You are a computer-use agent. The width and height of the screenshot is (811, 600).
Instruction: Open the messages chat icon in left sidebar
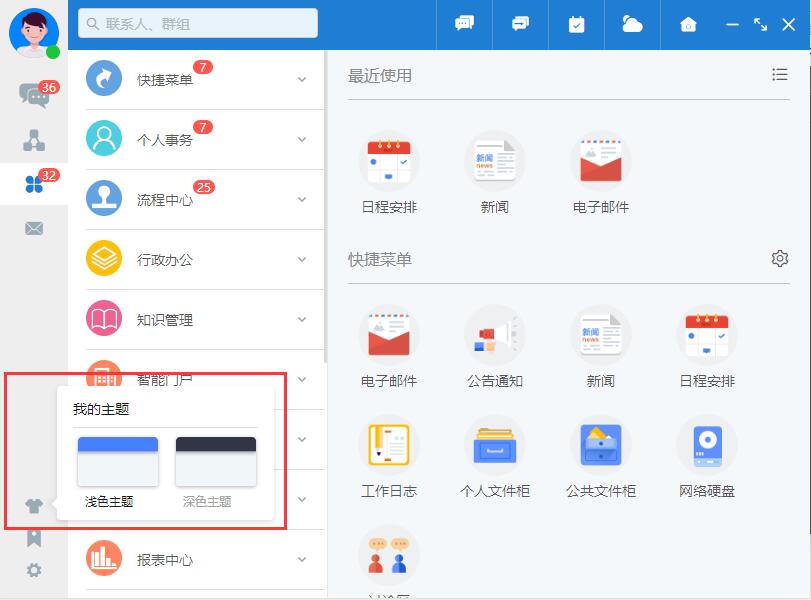34,95
